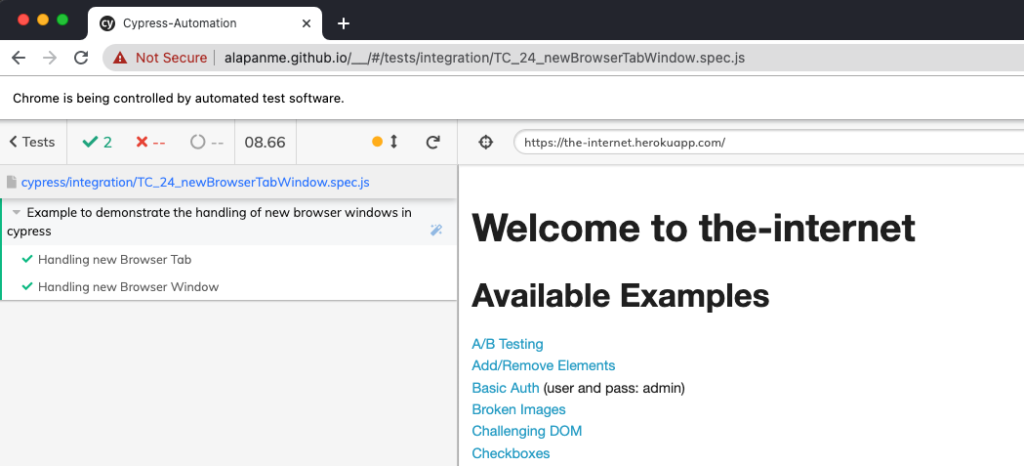Rerun all tests with Cypress reload icon

tap(432, 142)
